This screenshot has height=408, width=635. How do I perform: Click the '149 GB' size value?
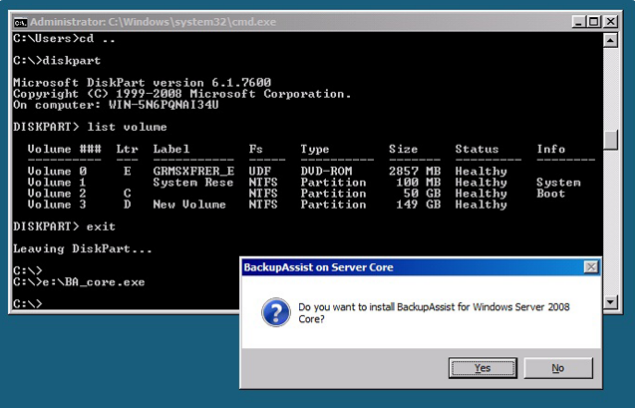tap(418, 204)
